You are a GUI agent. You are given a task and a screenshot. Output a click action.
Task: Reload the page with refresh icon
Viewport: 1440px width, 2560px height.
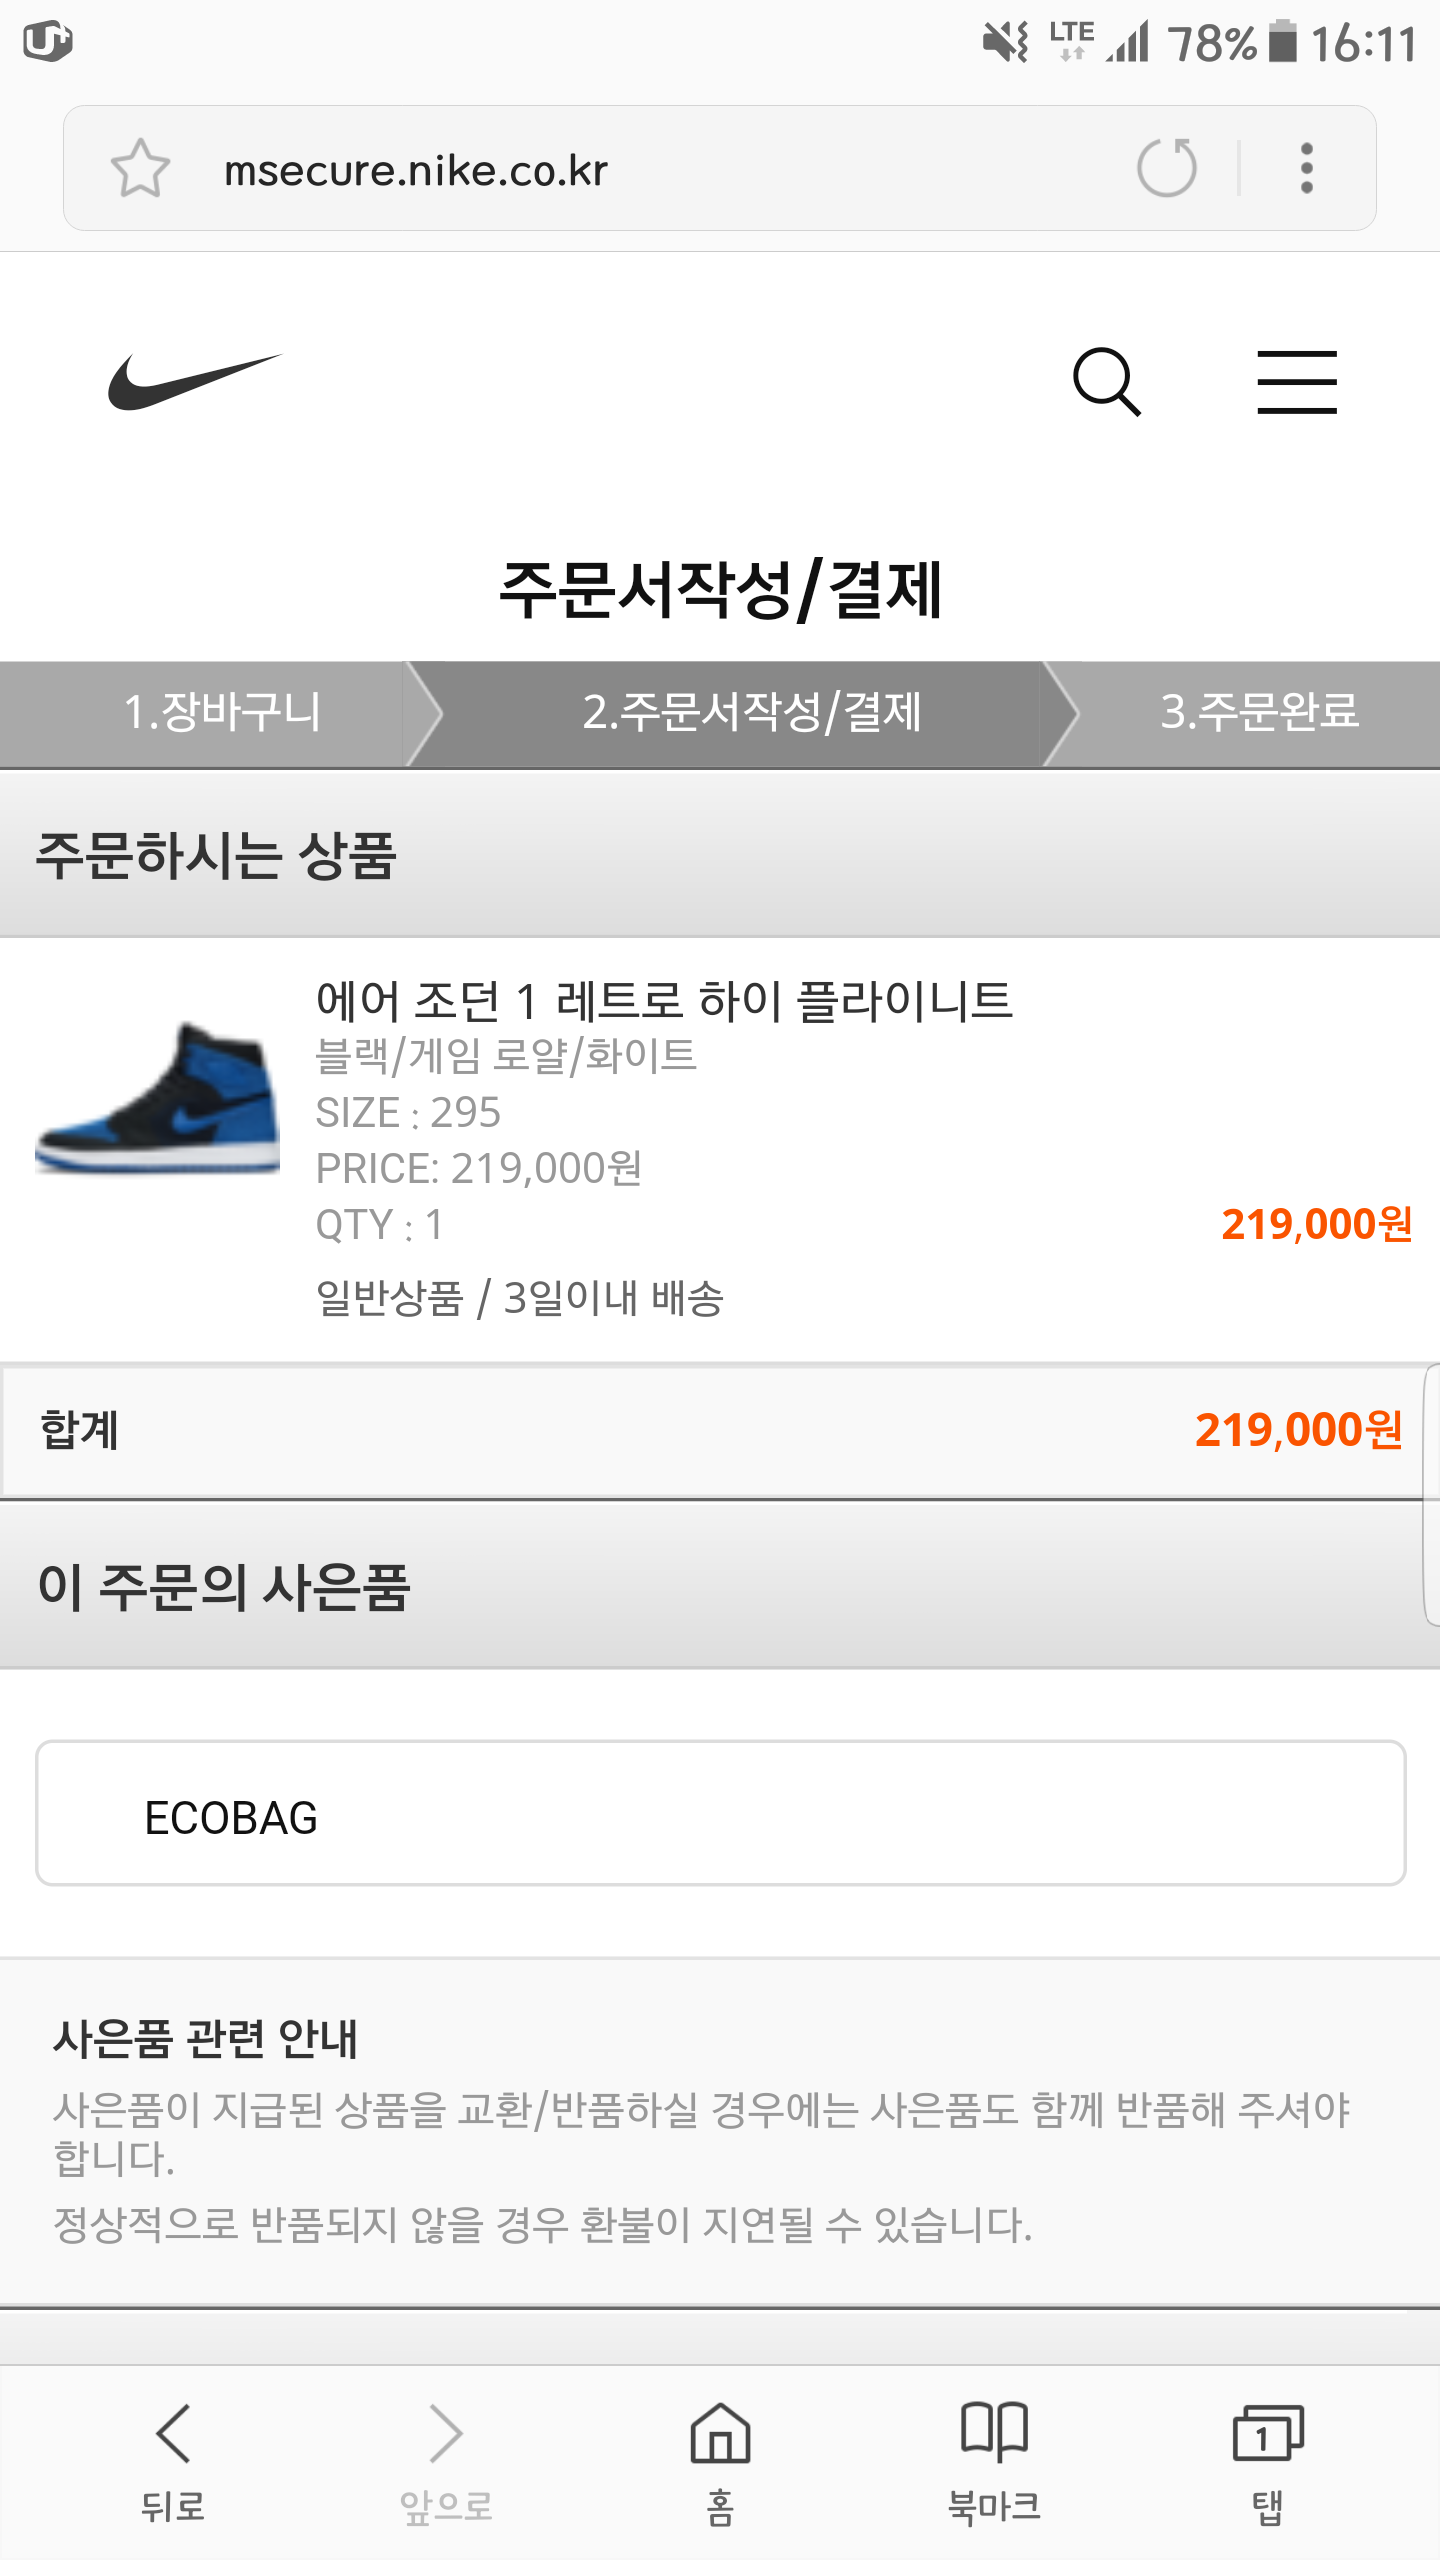click(x=1166, y=168)
